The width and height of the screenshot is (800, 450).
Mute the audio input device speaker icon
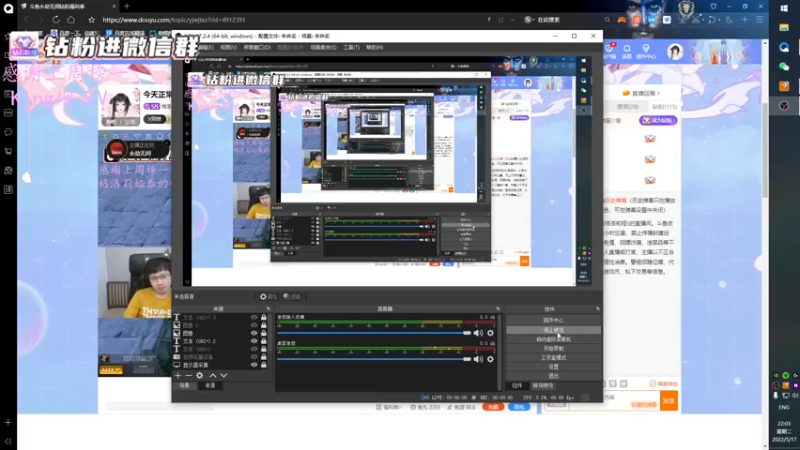(x=478, y=333)
